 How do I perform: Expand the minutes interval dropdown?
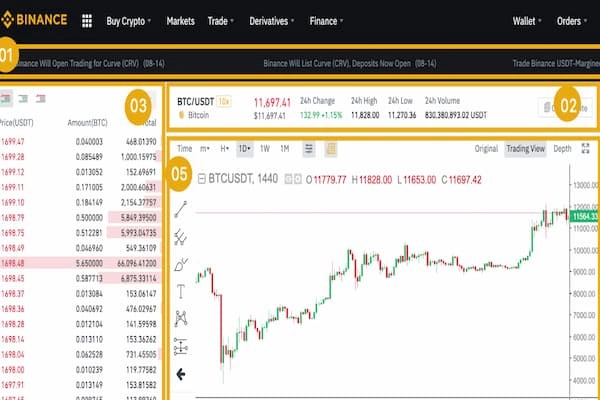coord(205,149)
